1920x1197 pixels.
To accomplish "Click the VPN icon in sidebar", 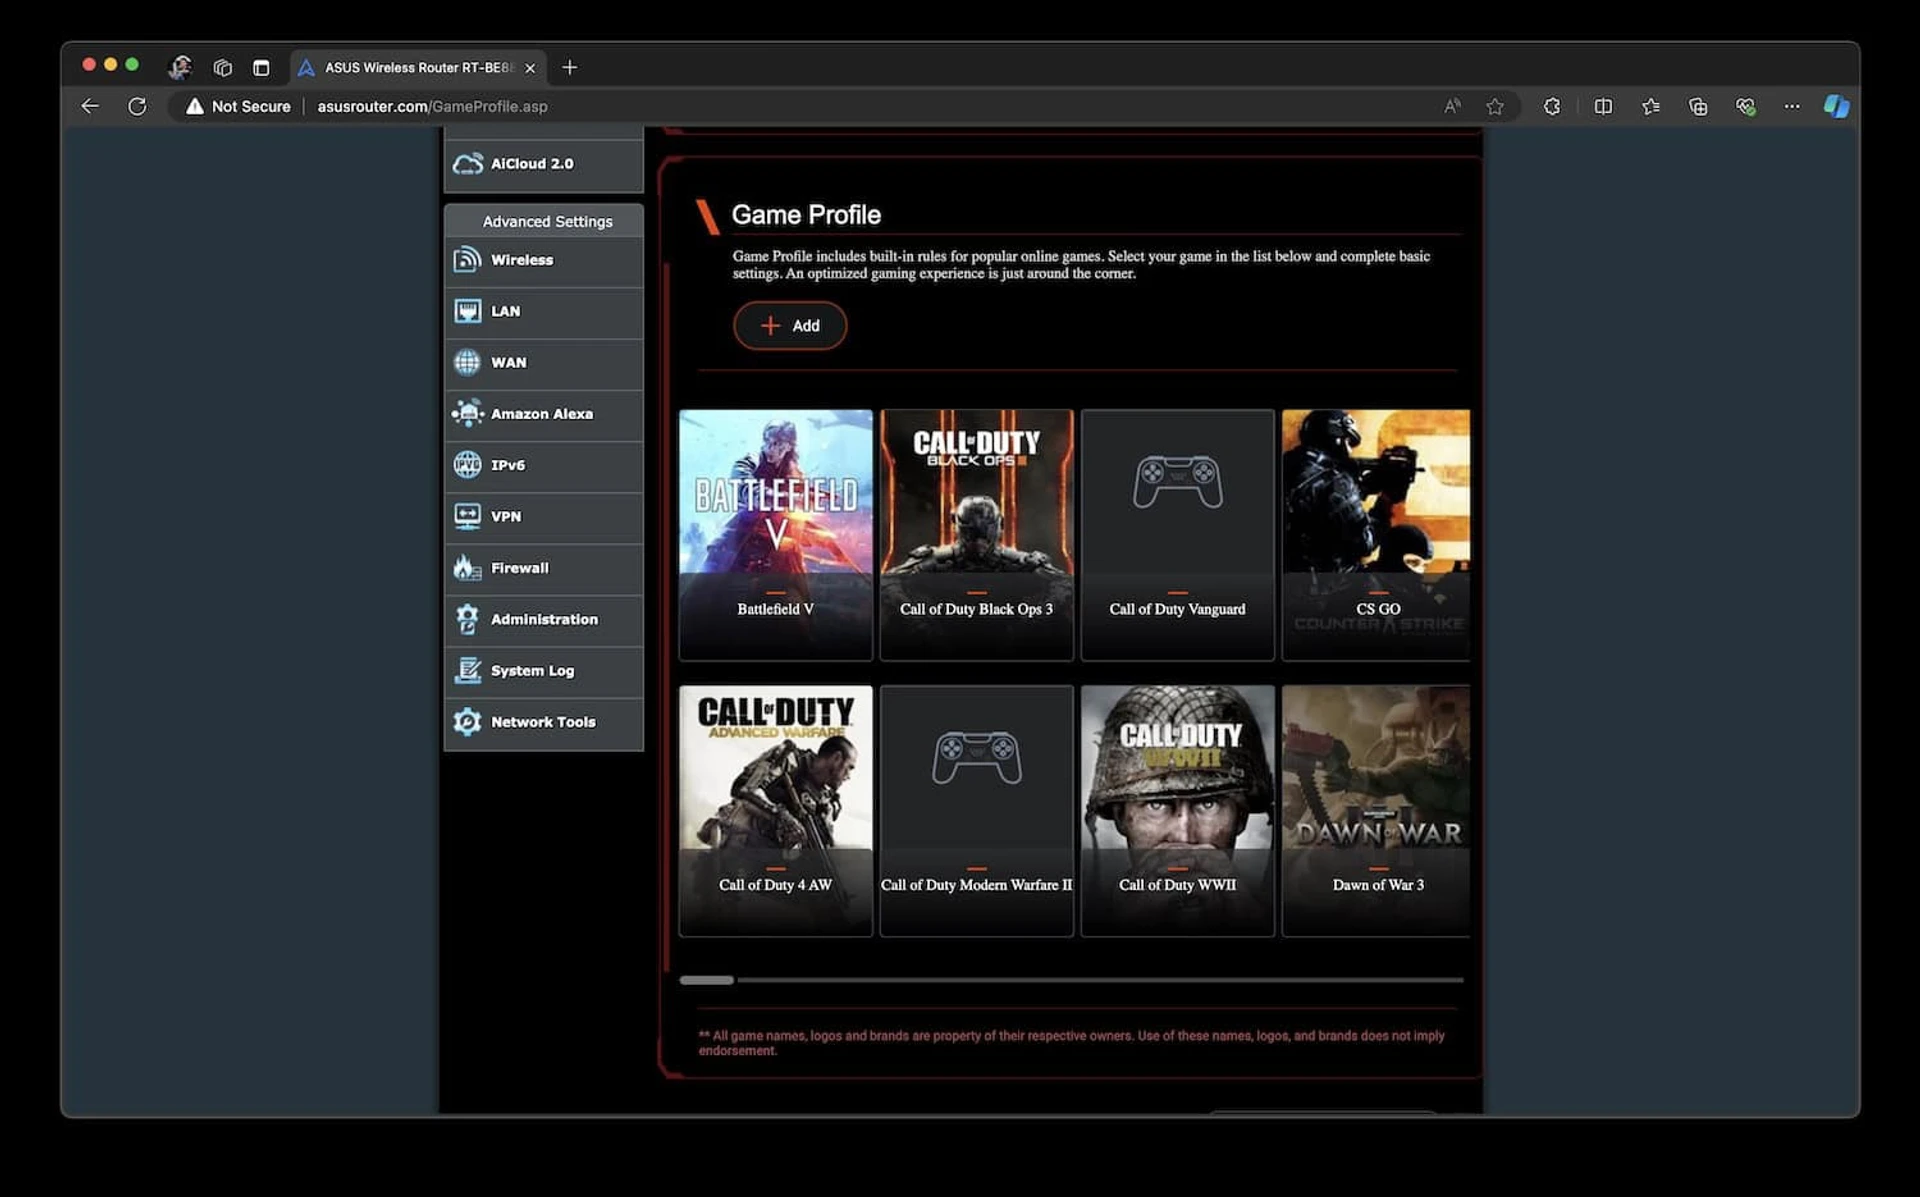I will [467, 516].
